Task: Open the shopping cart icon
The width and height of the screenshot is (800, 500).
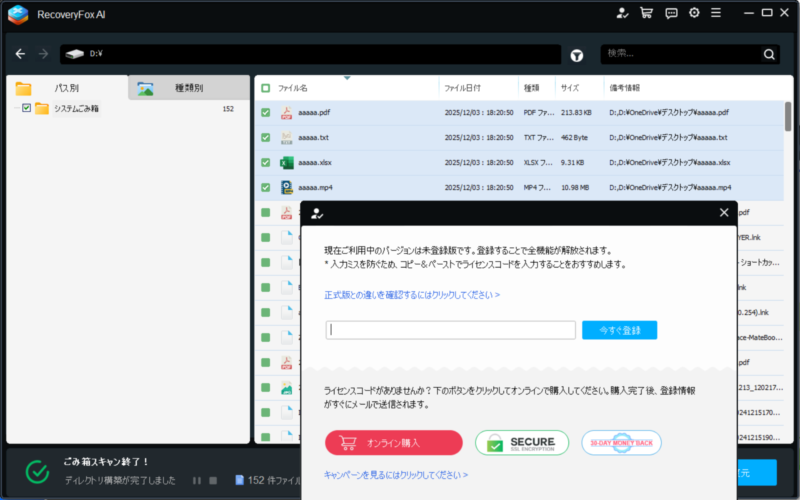Action: click(647, 13)
